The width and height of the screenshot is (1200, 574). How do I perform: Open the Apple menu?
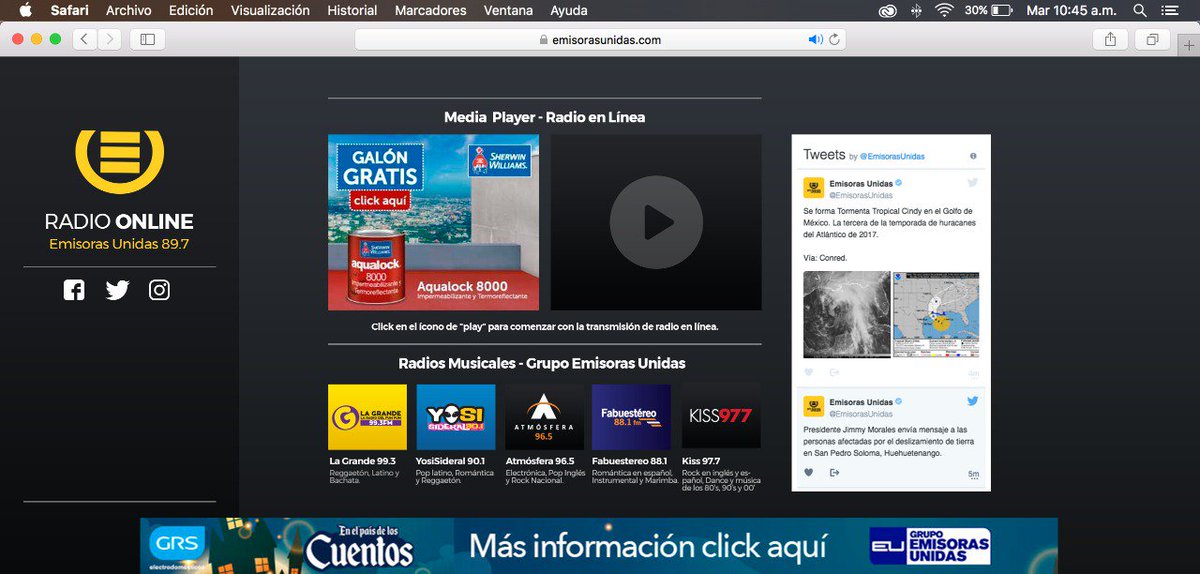[26, 10]
